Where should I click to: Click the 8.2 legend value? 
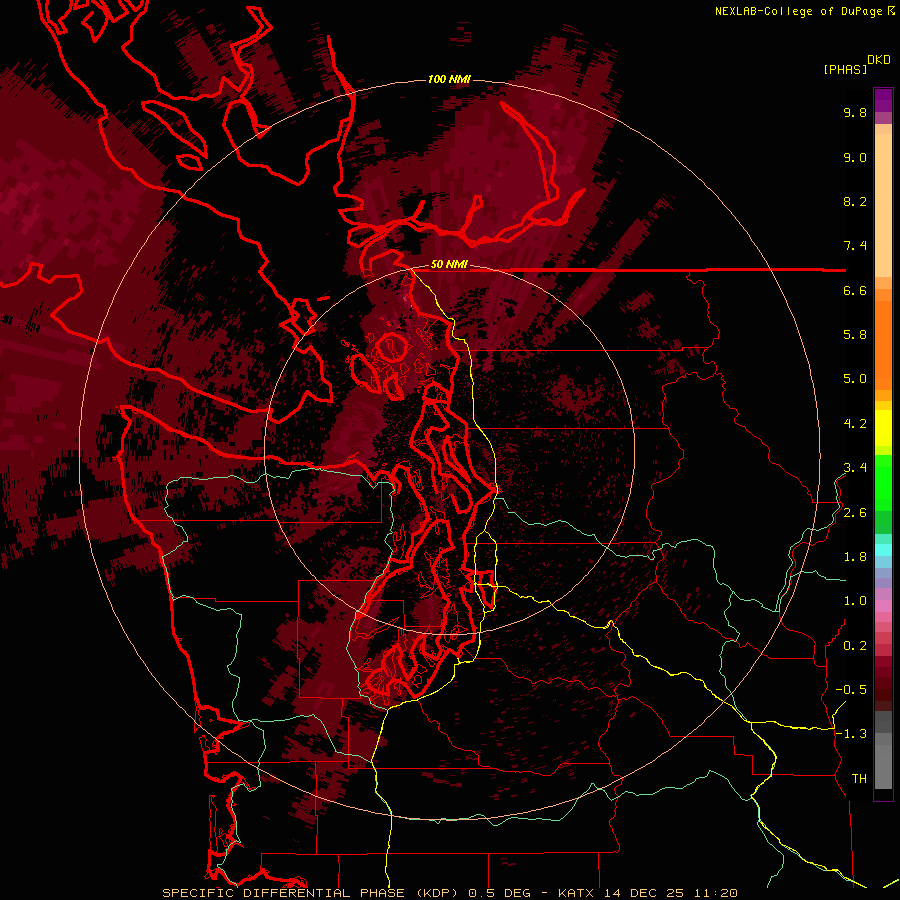(x=855, y=201)
